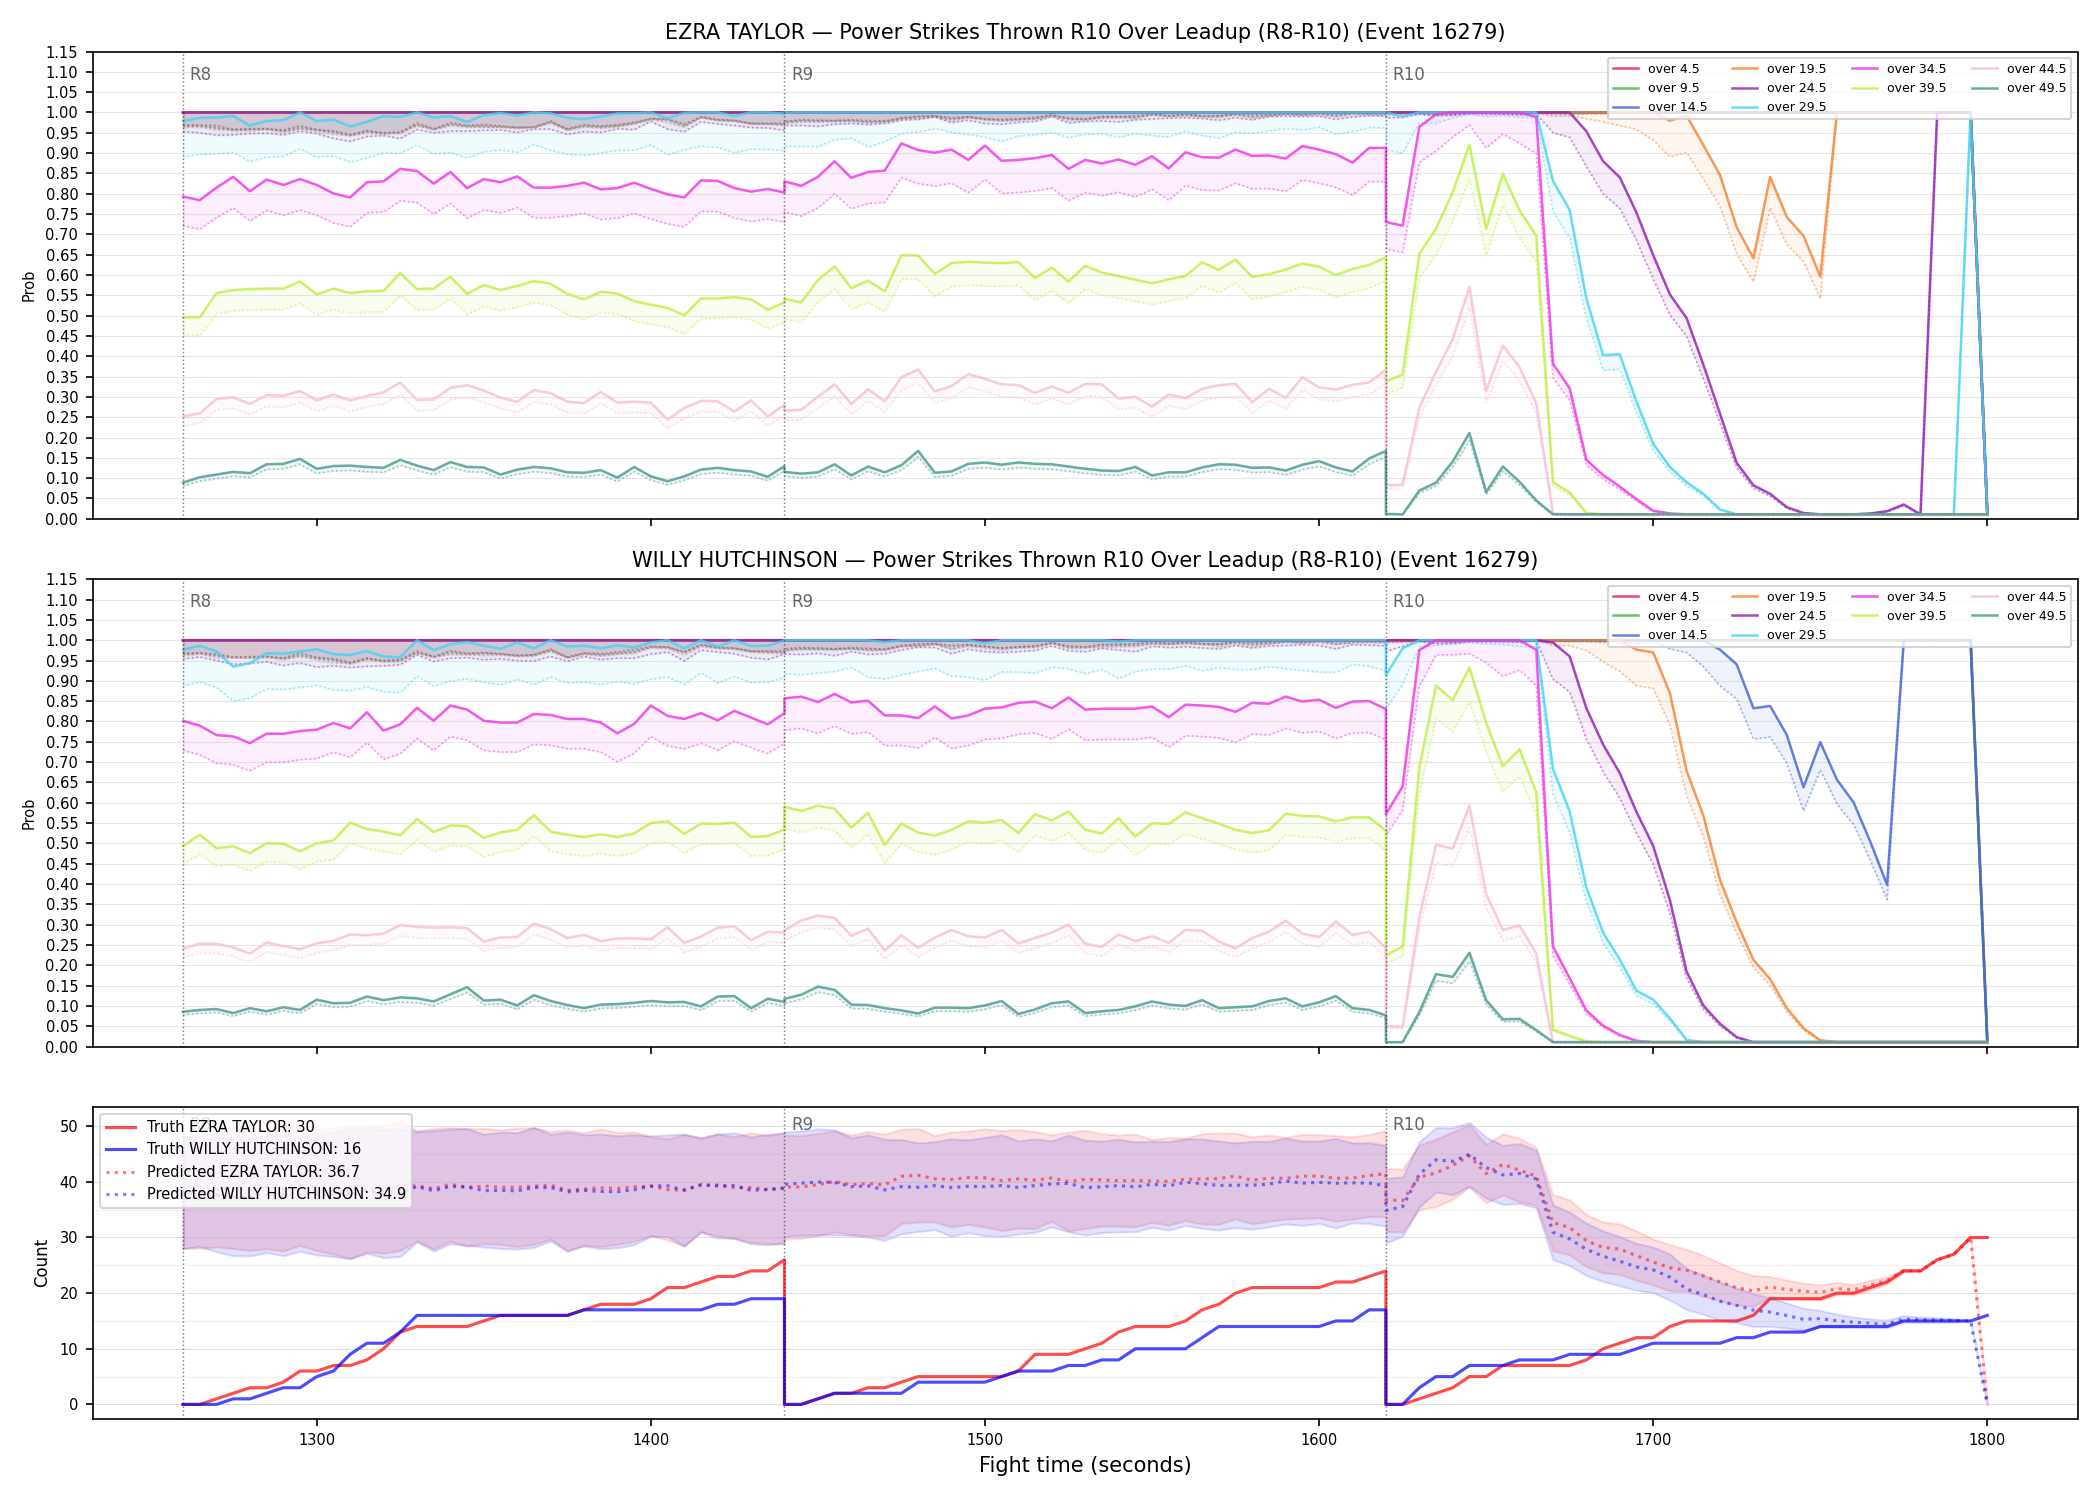Click the R10 label in the Count chart

pyautogui.click(x=1408, y=1124)
